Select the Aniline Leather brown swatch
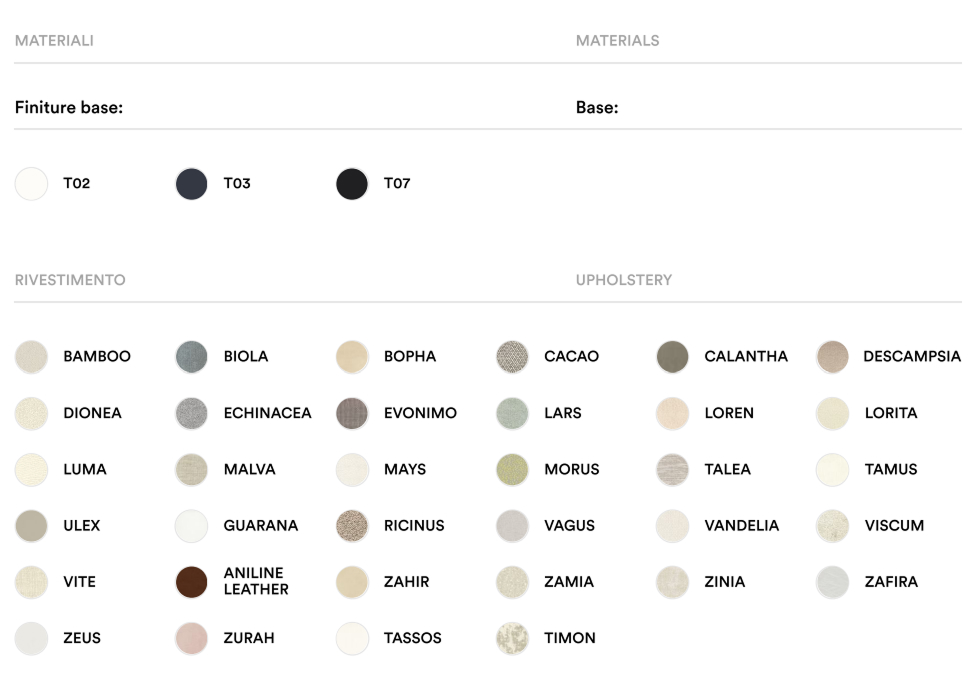The height and width of the screenshot is (680, 972). (191, 582)
